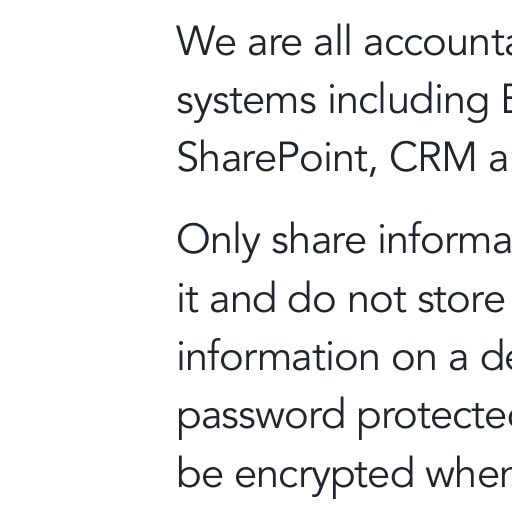Click the word "not" in "do not store"
Screen dimensions: 512x512
pos(377,300)
